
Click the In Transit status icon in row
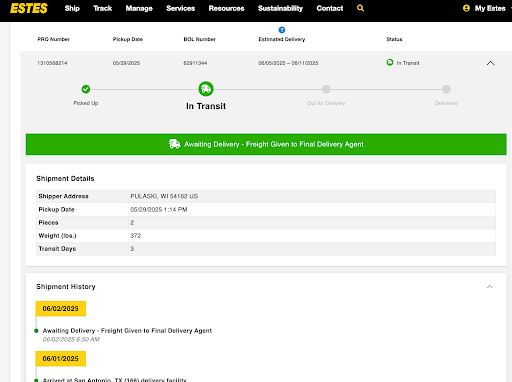390,62
